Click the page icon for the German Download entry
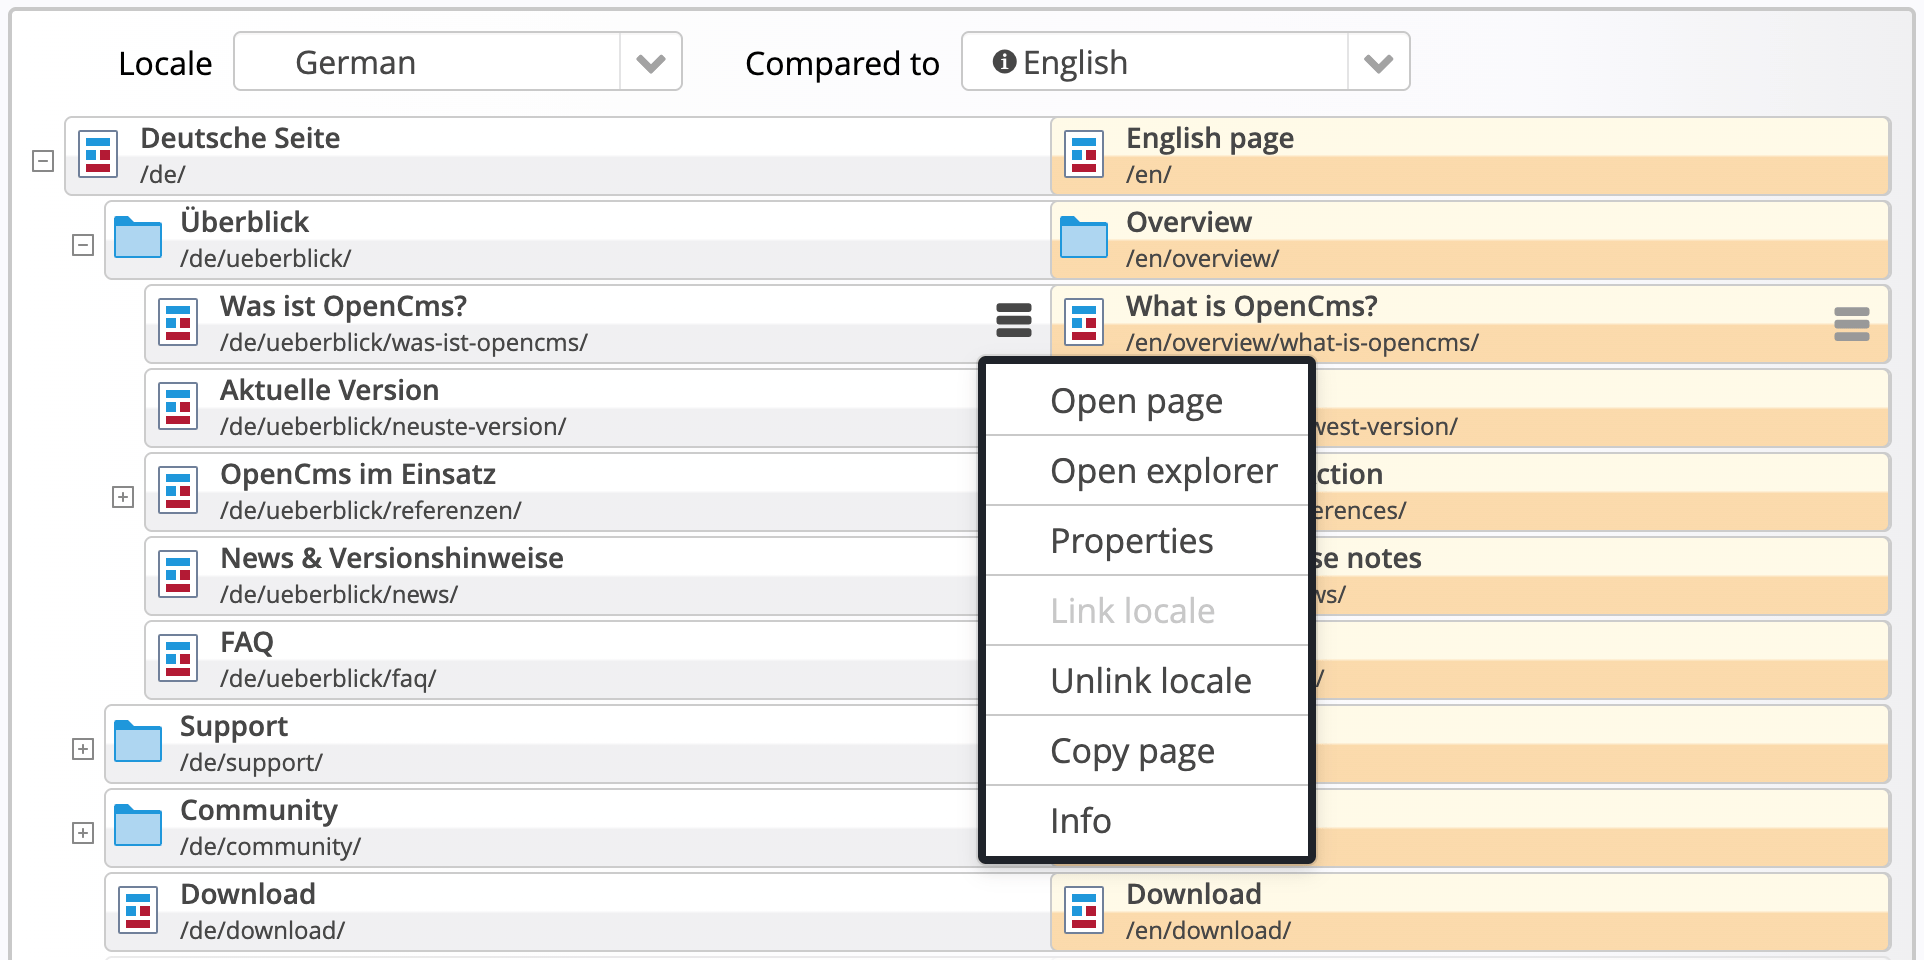 tap(140, 910)
